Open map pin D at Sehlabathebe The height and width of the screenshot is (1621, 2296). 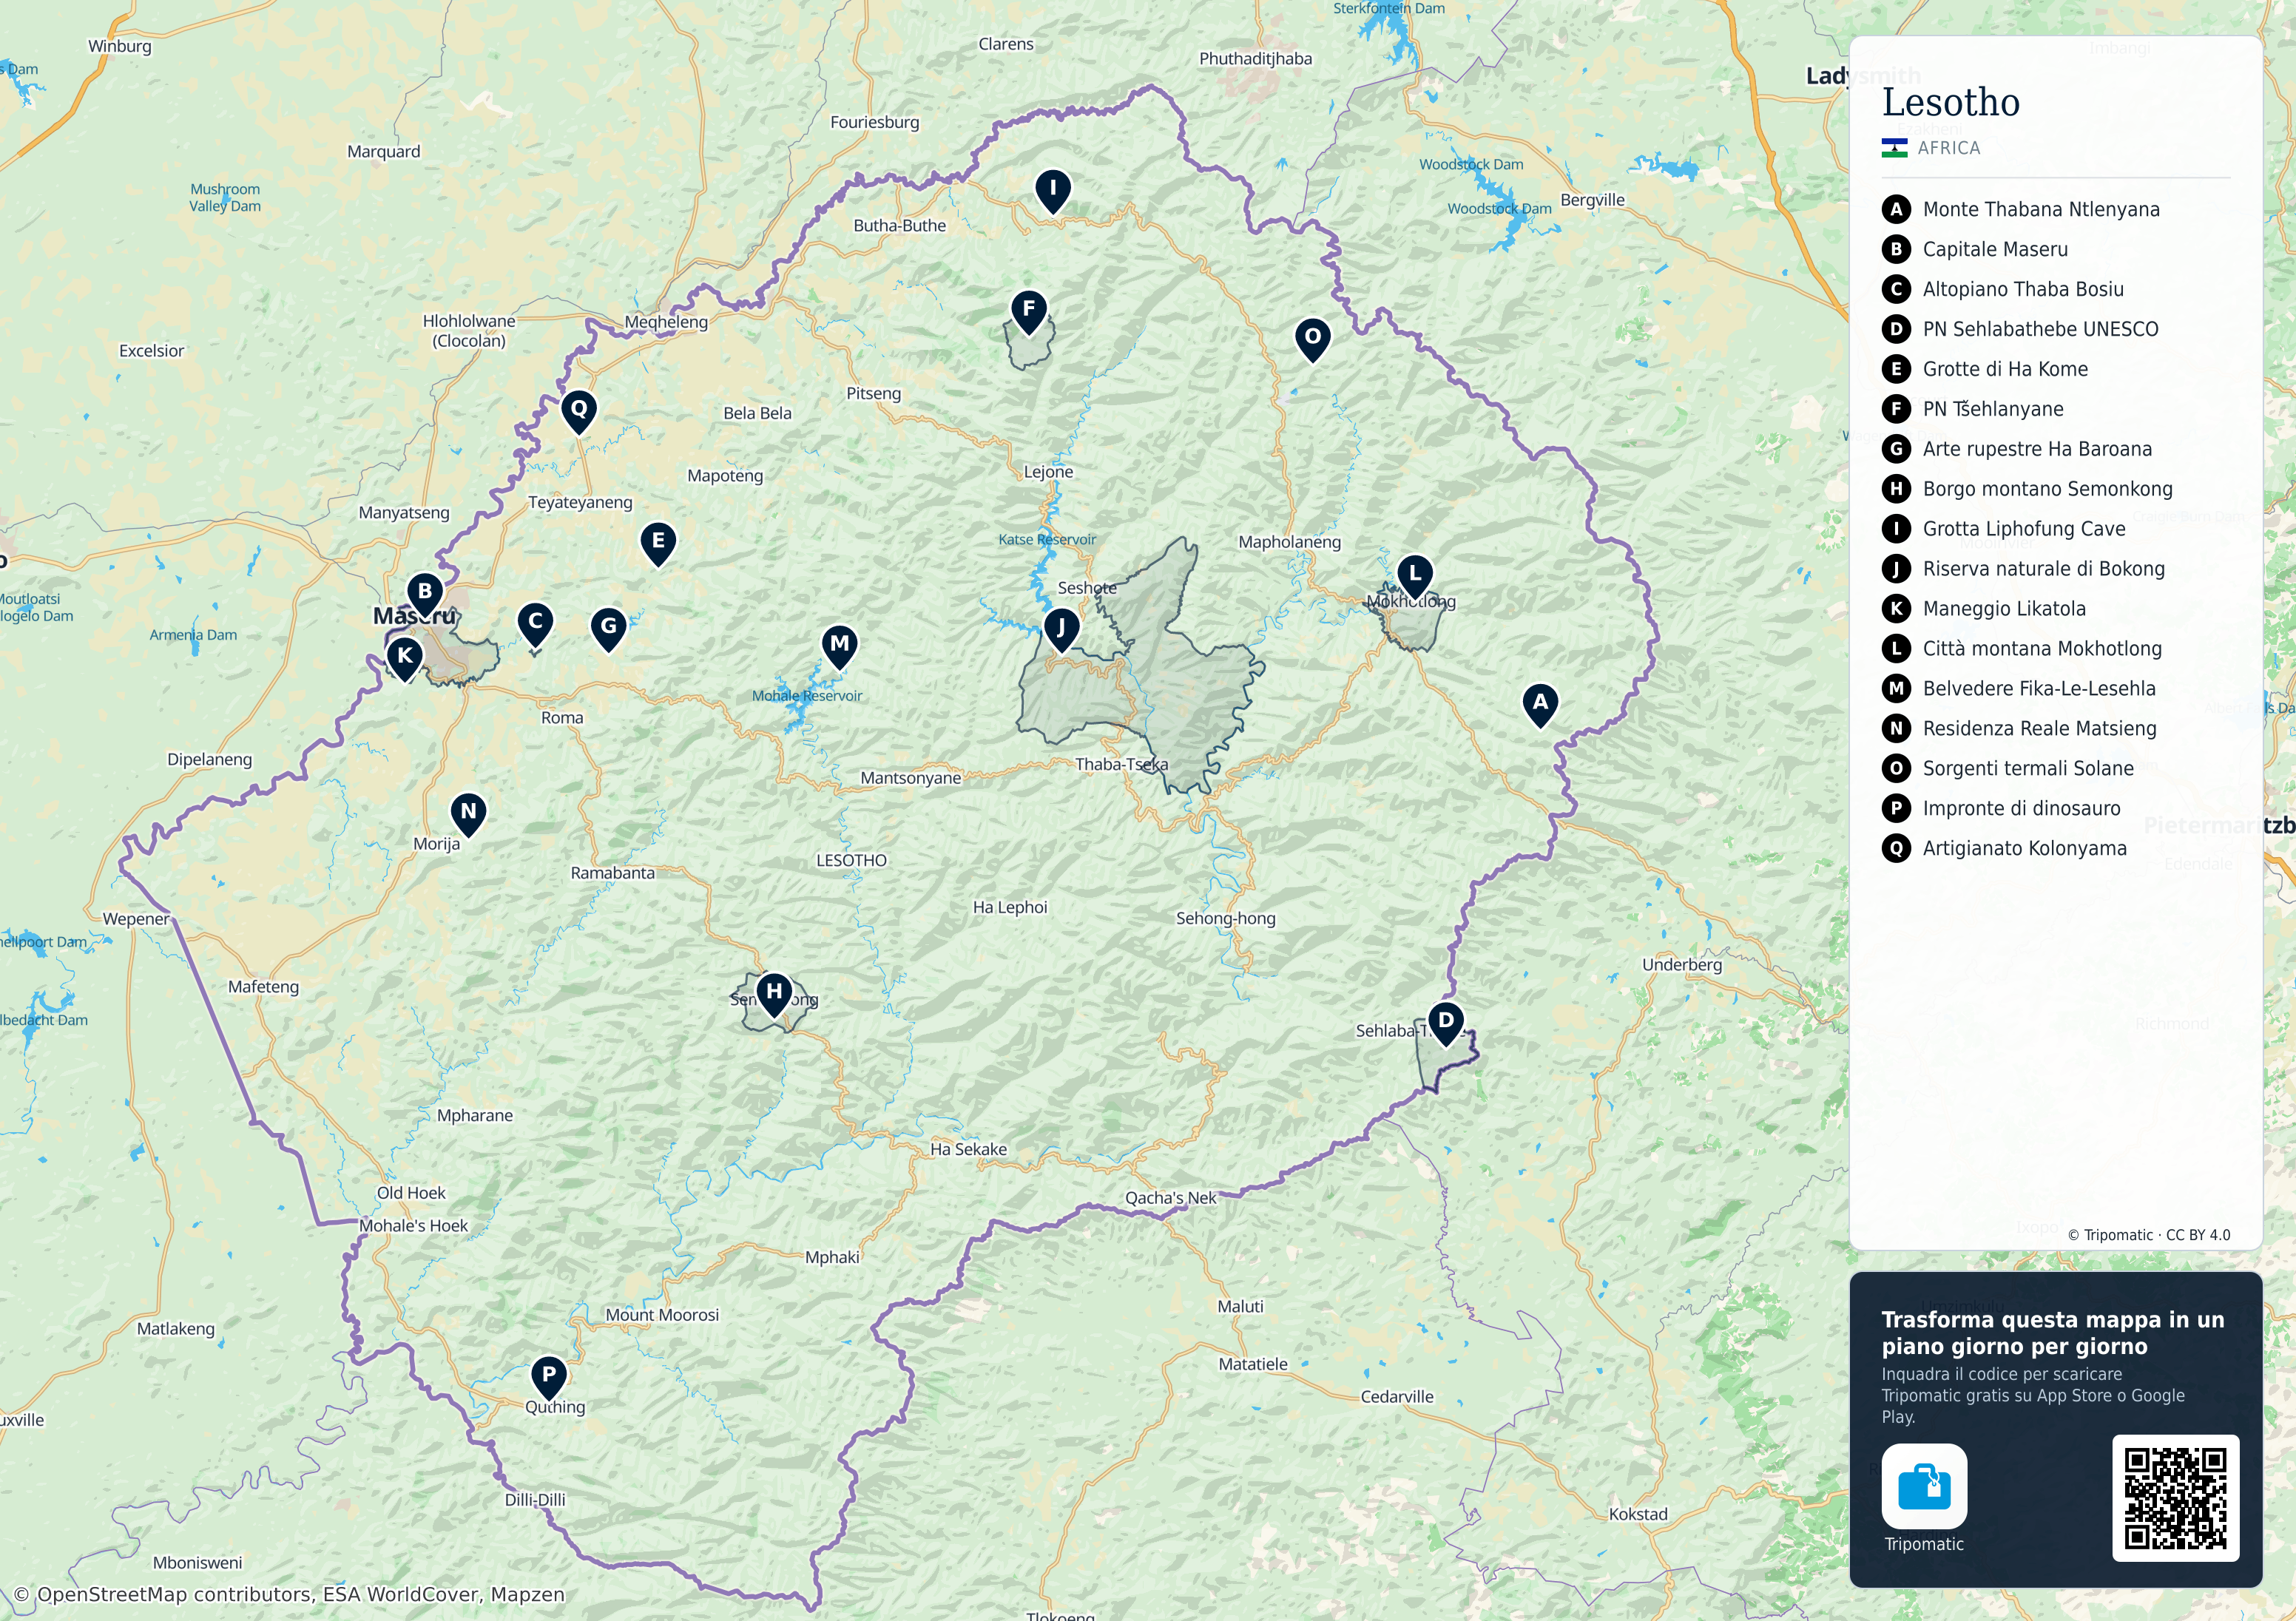[1445, 1023]
